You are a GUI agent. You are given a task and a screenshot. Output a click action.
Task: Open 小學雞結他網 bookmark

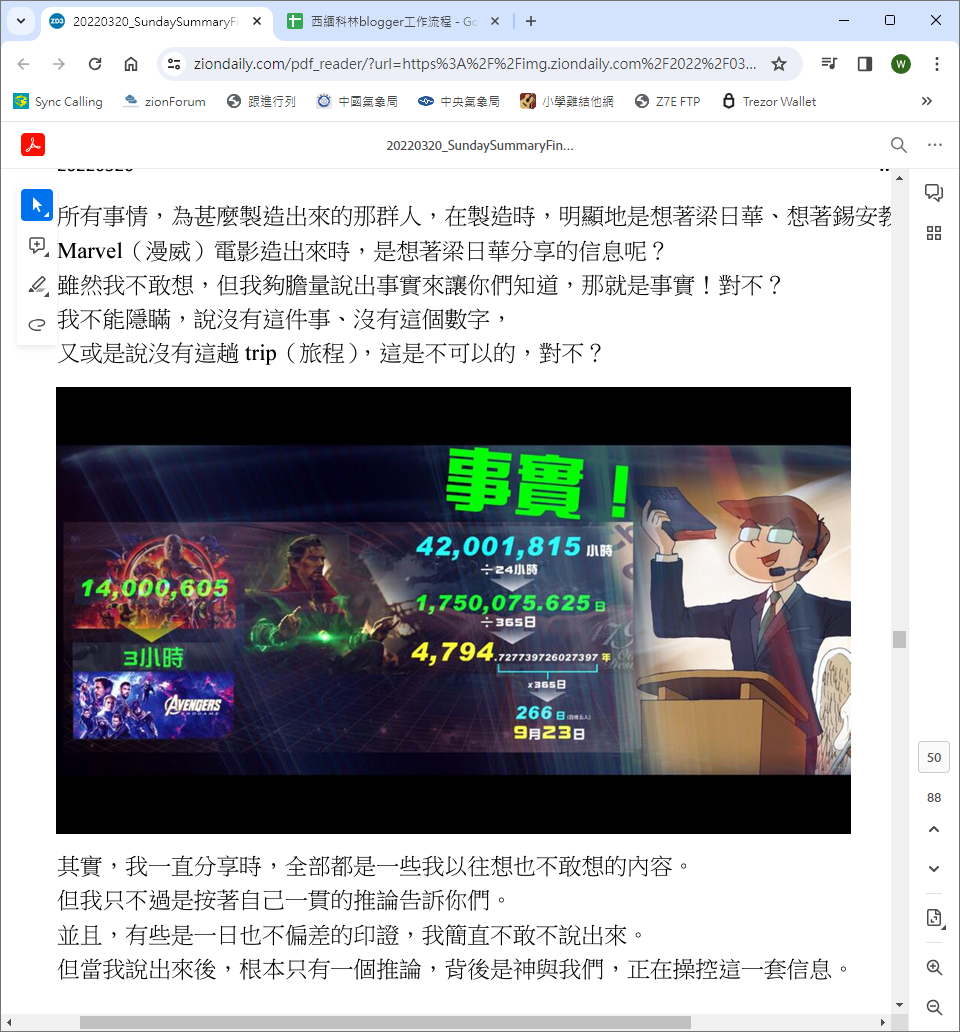[x=567, y=101]
